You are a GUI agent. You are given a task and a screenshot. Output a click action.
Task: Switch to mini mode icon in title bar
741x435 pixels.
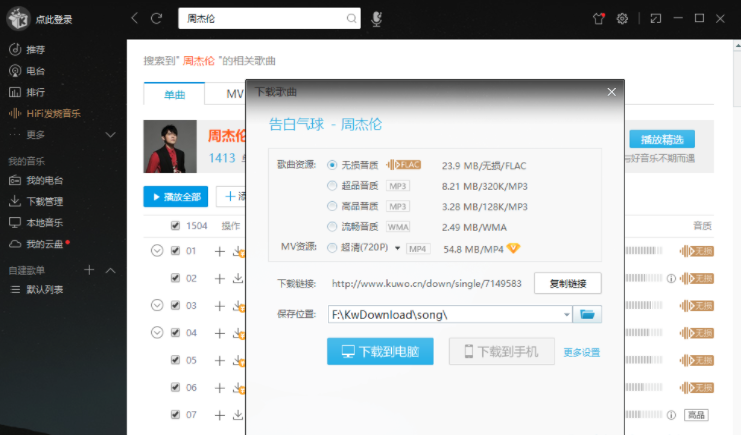click(656, 18)
